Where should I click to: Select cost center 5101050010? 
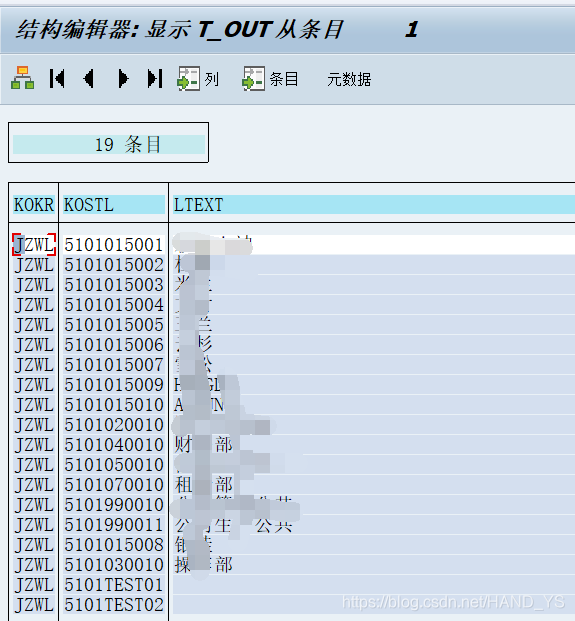[x=114, y=465]
